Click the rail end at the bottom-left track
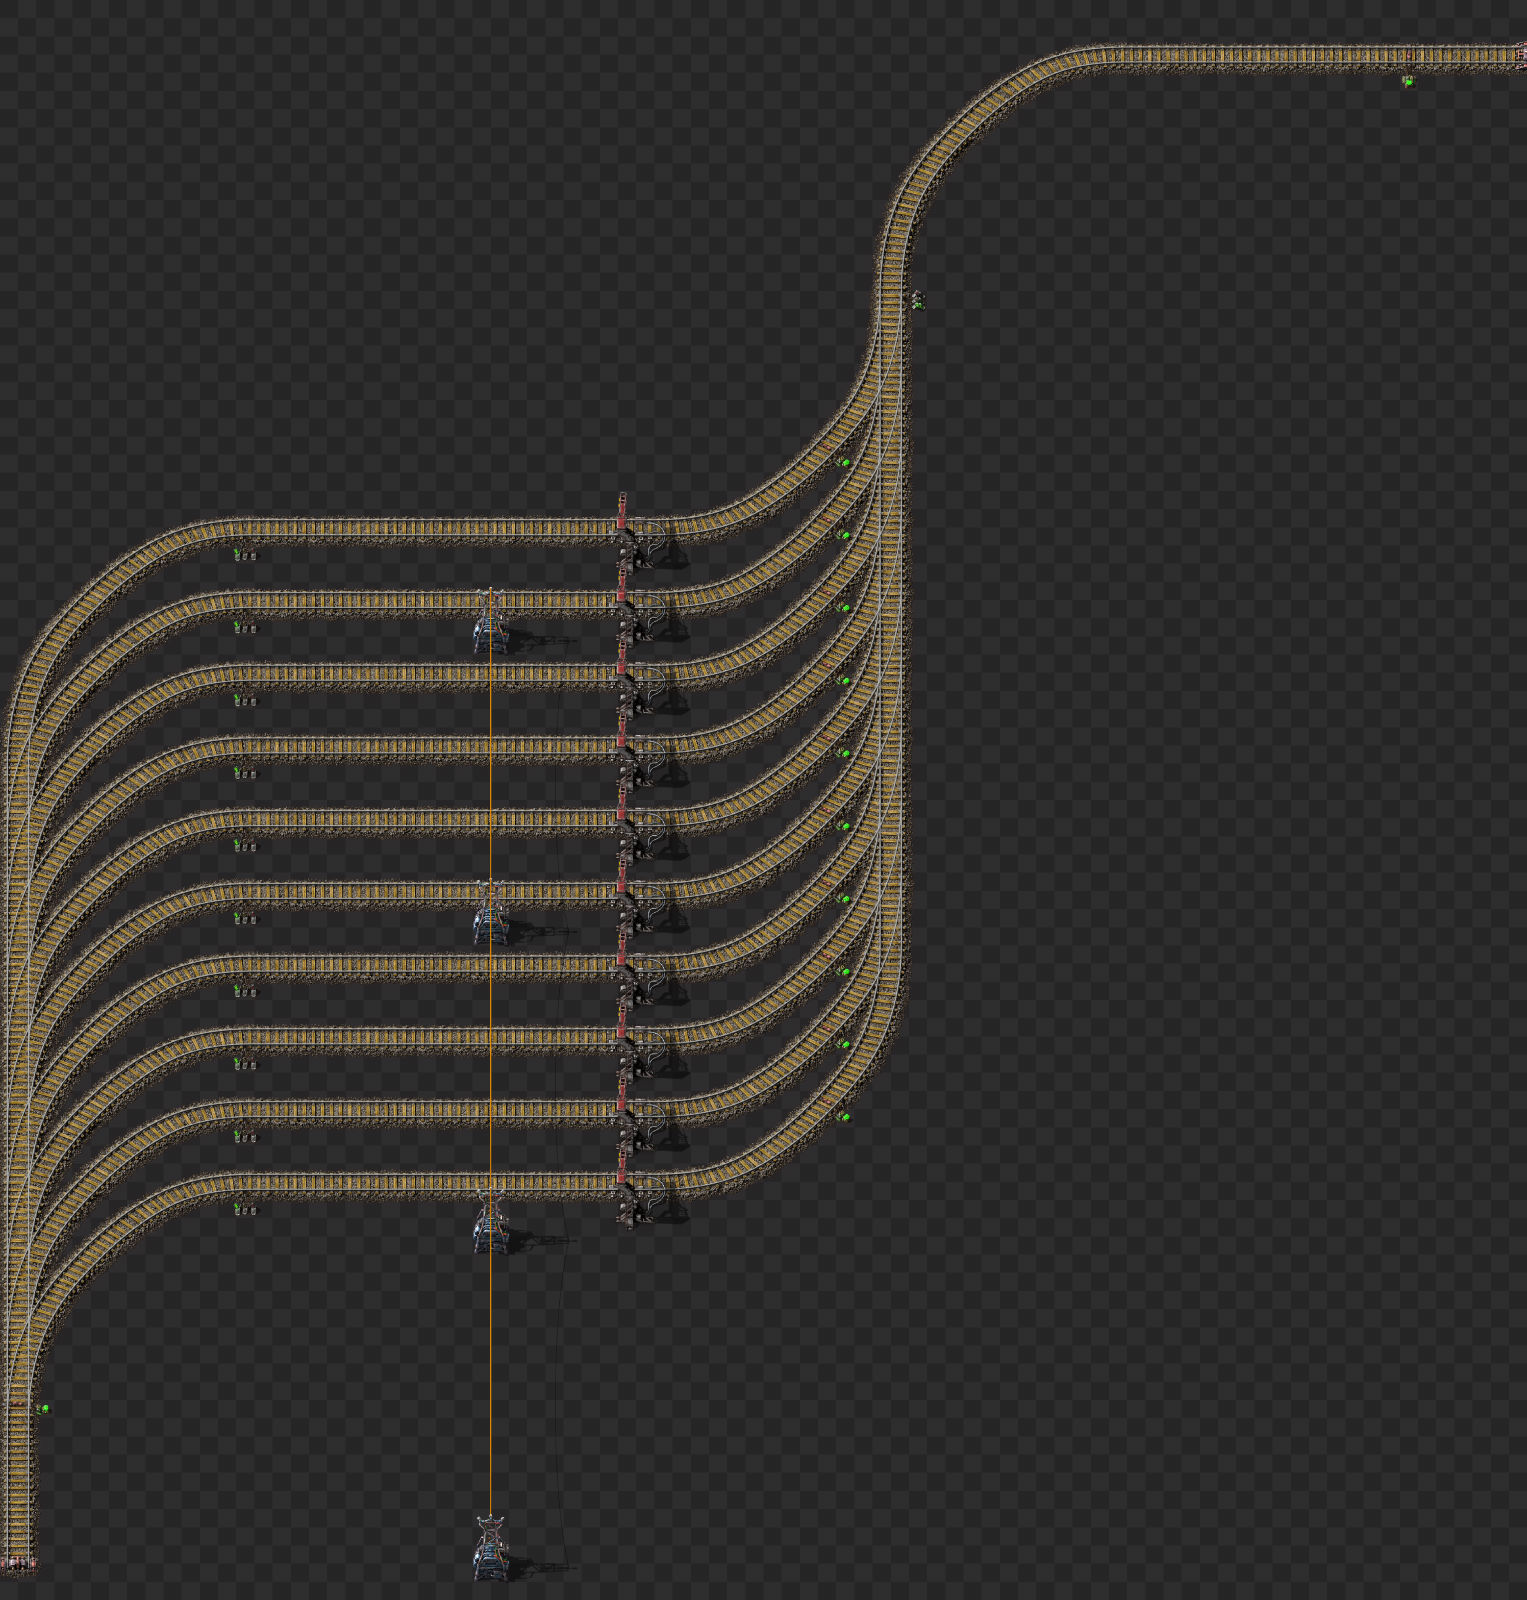The height and width of the screenshot is (1600, 1527). coord(18,1563)
